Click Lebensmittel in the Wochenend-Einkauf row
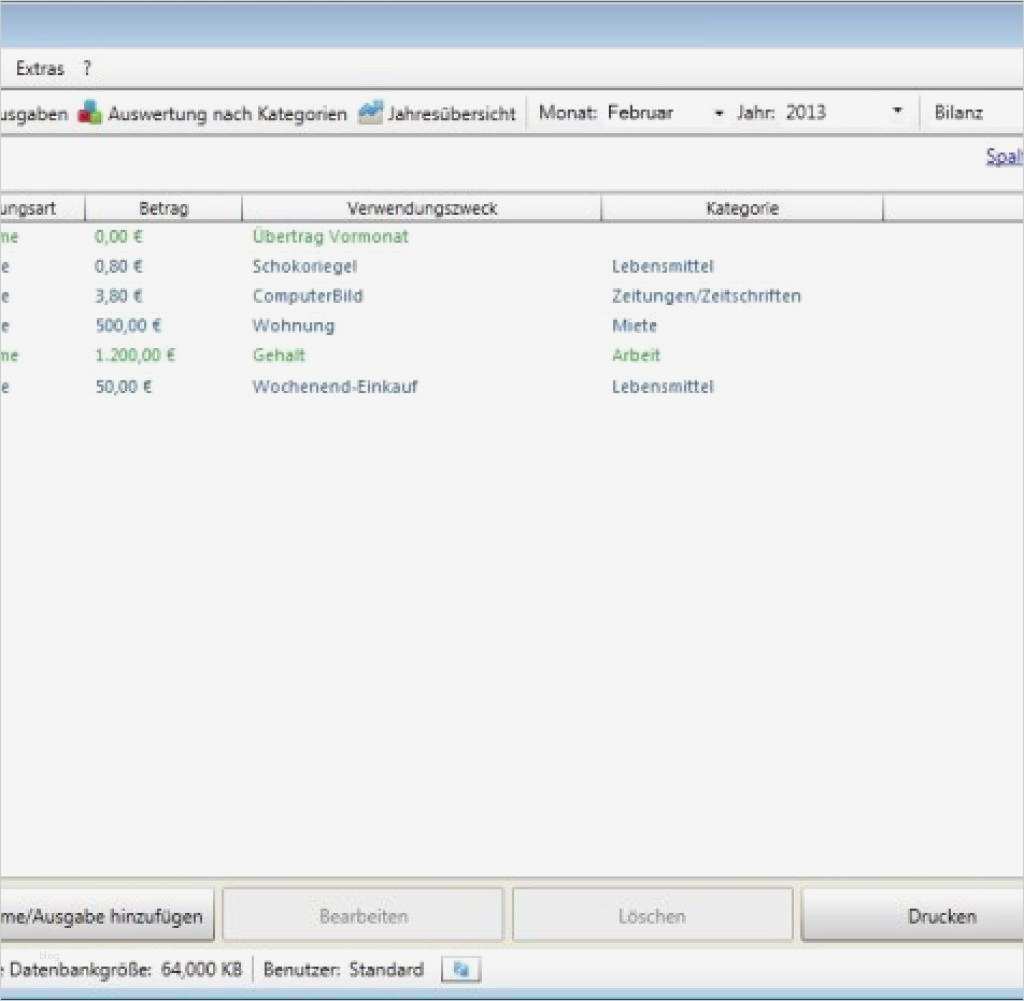 pyautogui.click(x=662, y=387)
